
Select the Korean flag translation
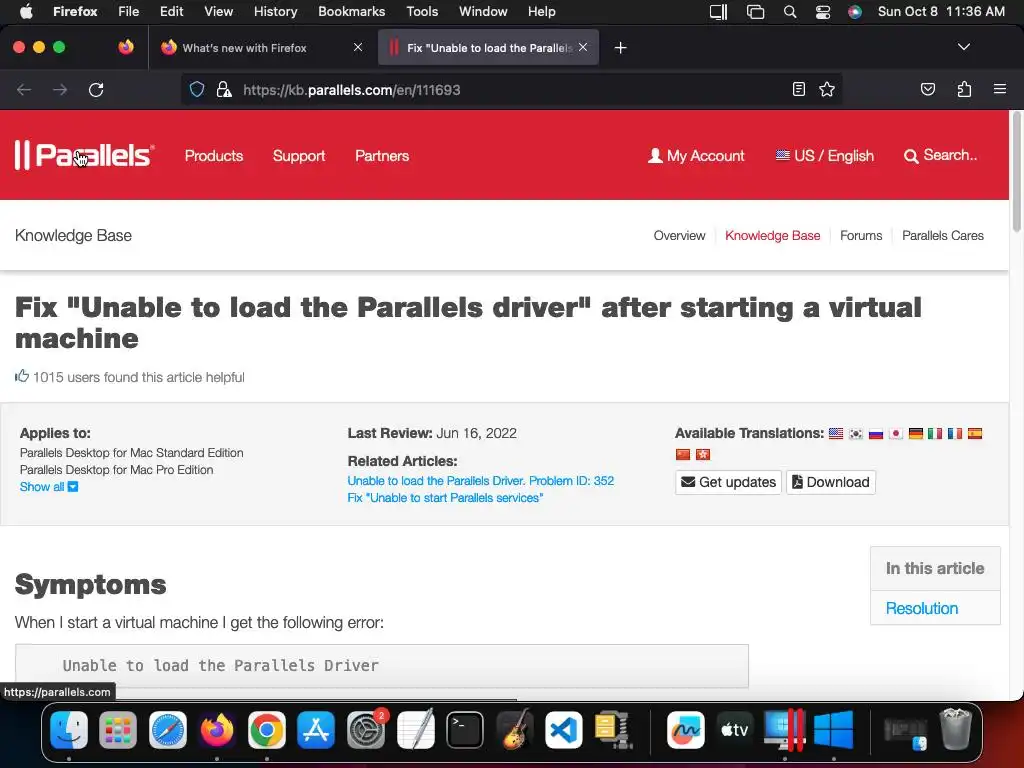(856, 434)
